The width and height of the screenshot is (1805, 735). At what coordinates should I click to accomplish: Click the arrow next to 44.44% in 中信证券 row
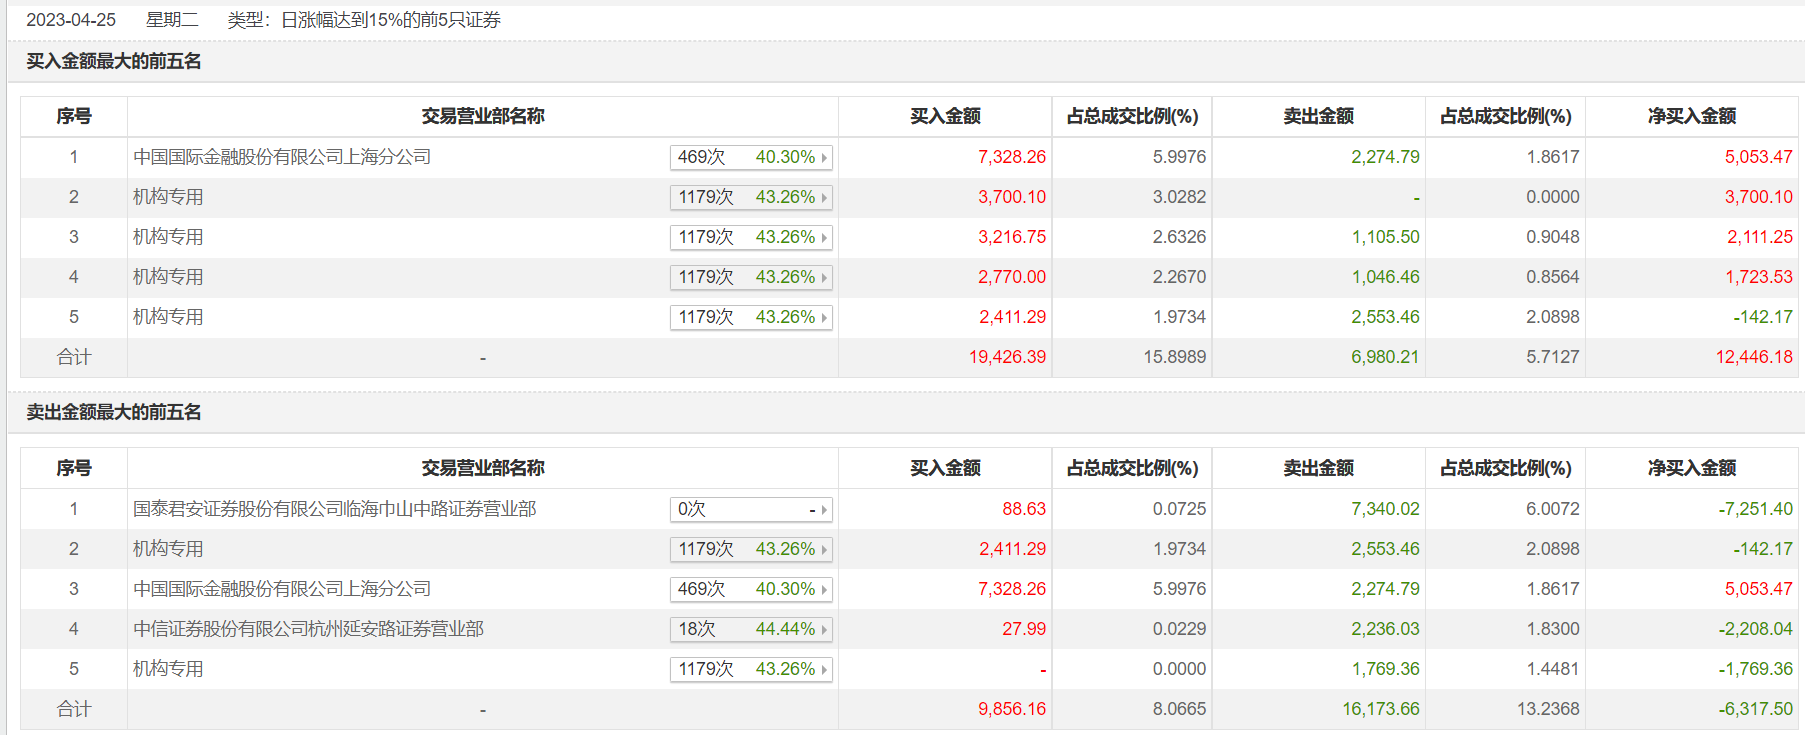(x=824, y=630)
